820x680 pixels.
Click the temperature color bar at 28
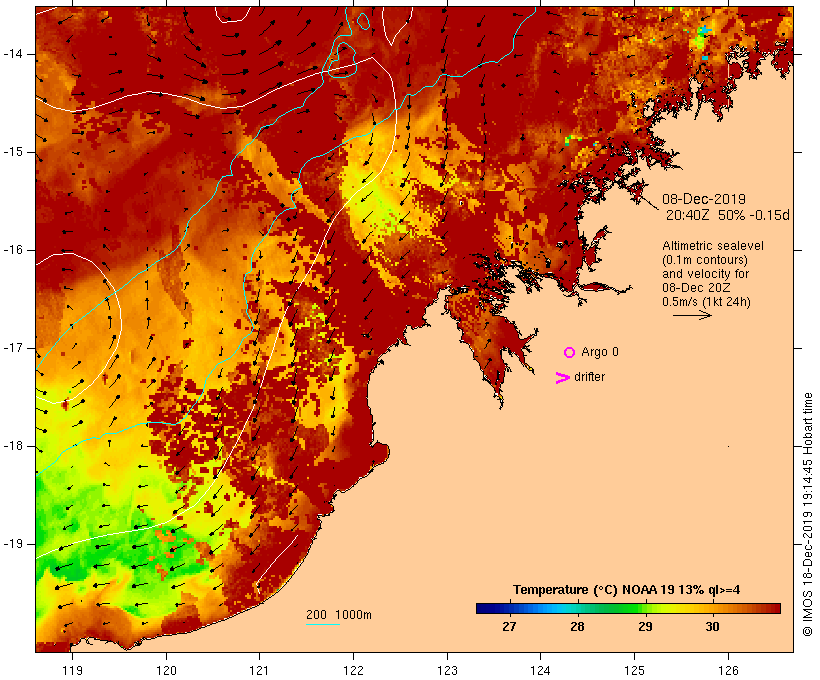click(577, 608)
